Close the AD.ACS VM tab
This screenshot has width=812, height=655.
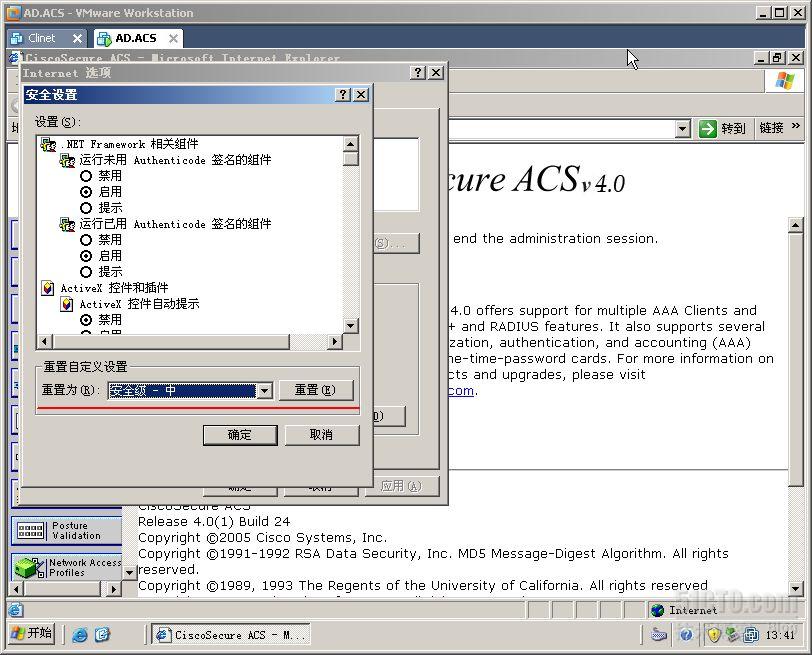[173, 38]
